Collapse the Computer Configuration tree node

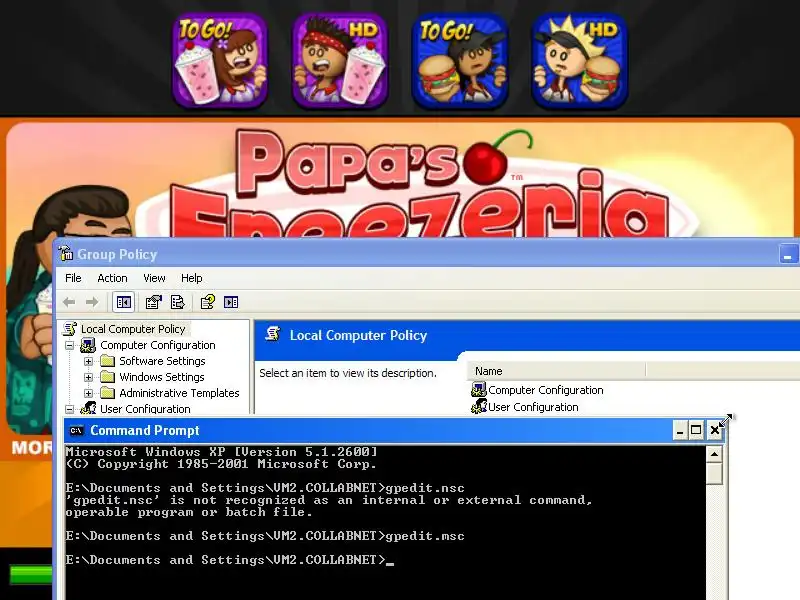pyautogui.click(x=69, y=345)
